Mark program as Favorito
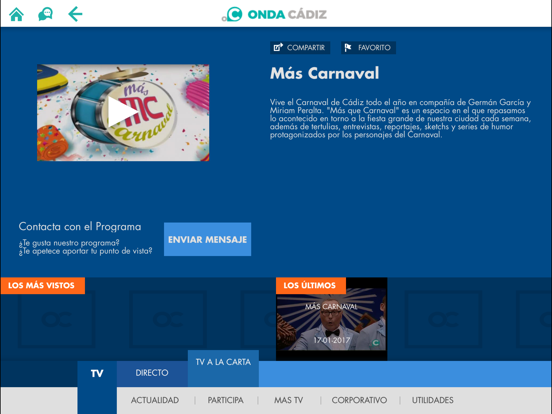 coord(368,48)
